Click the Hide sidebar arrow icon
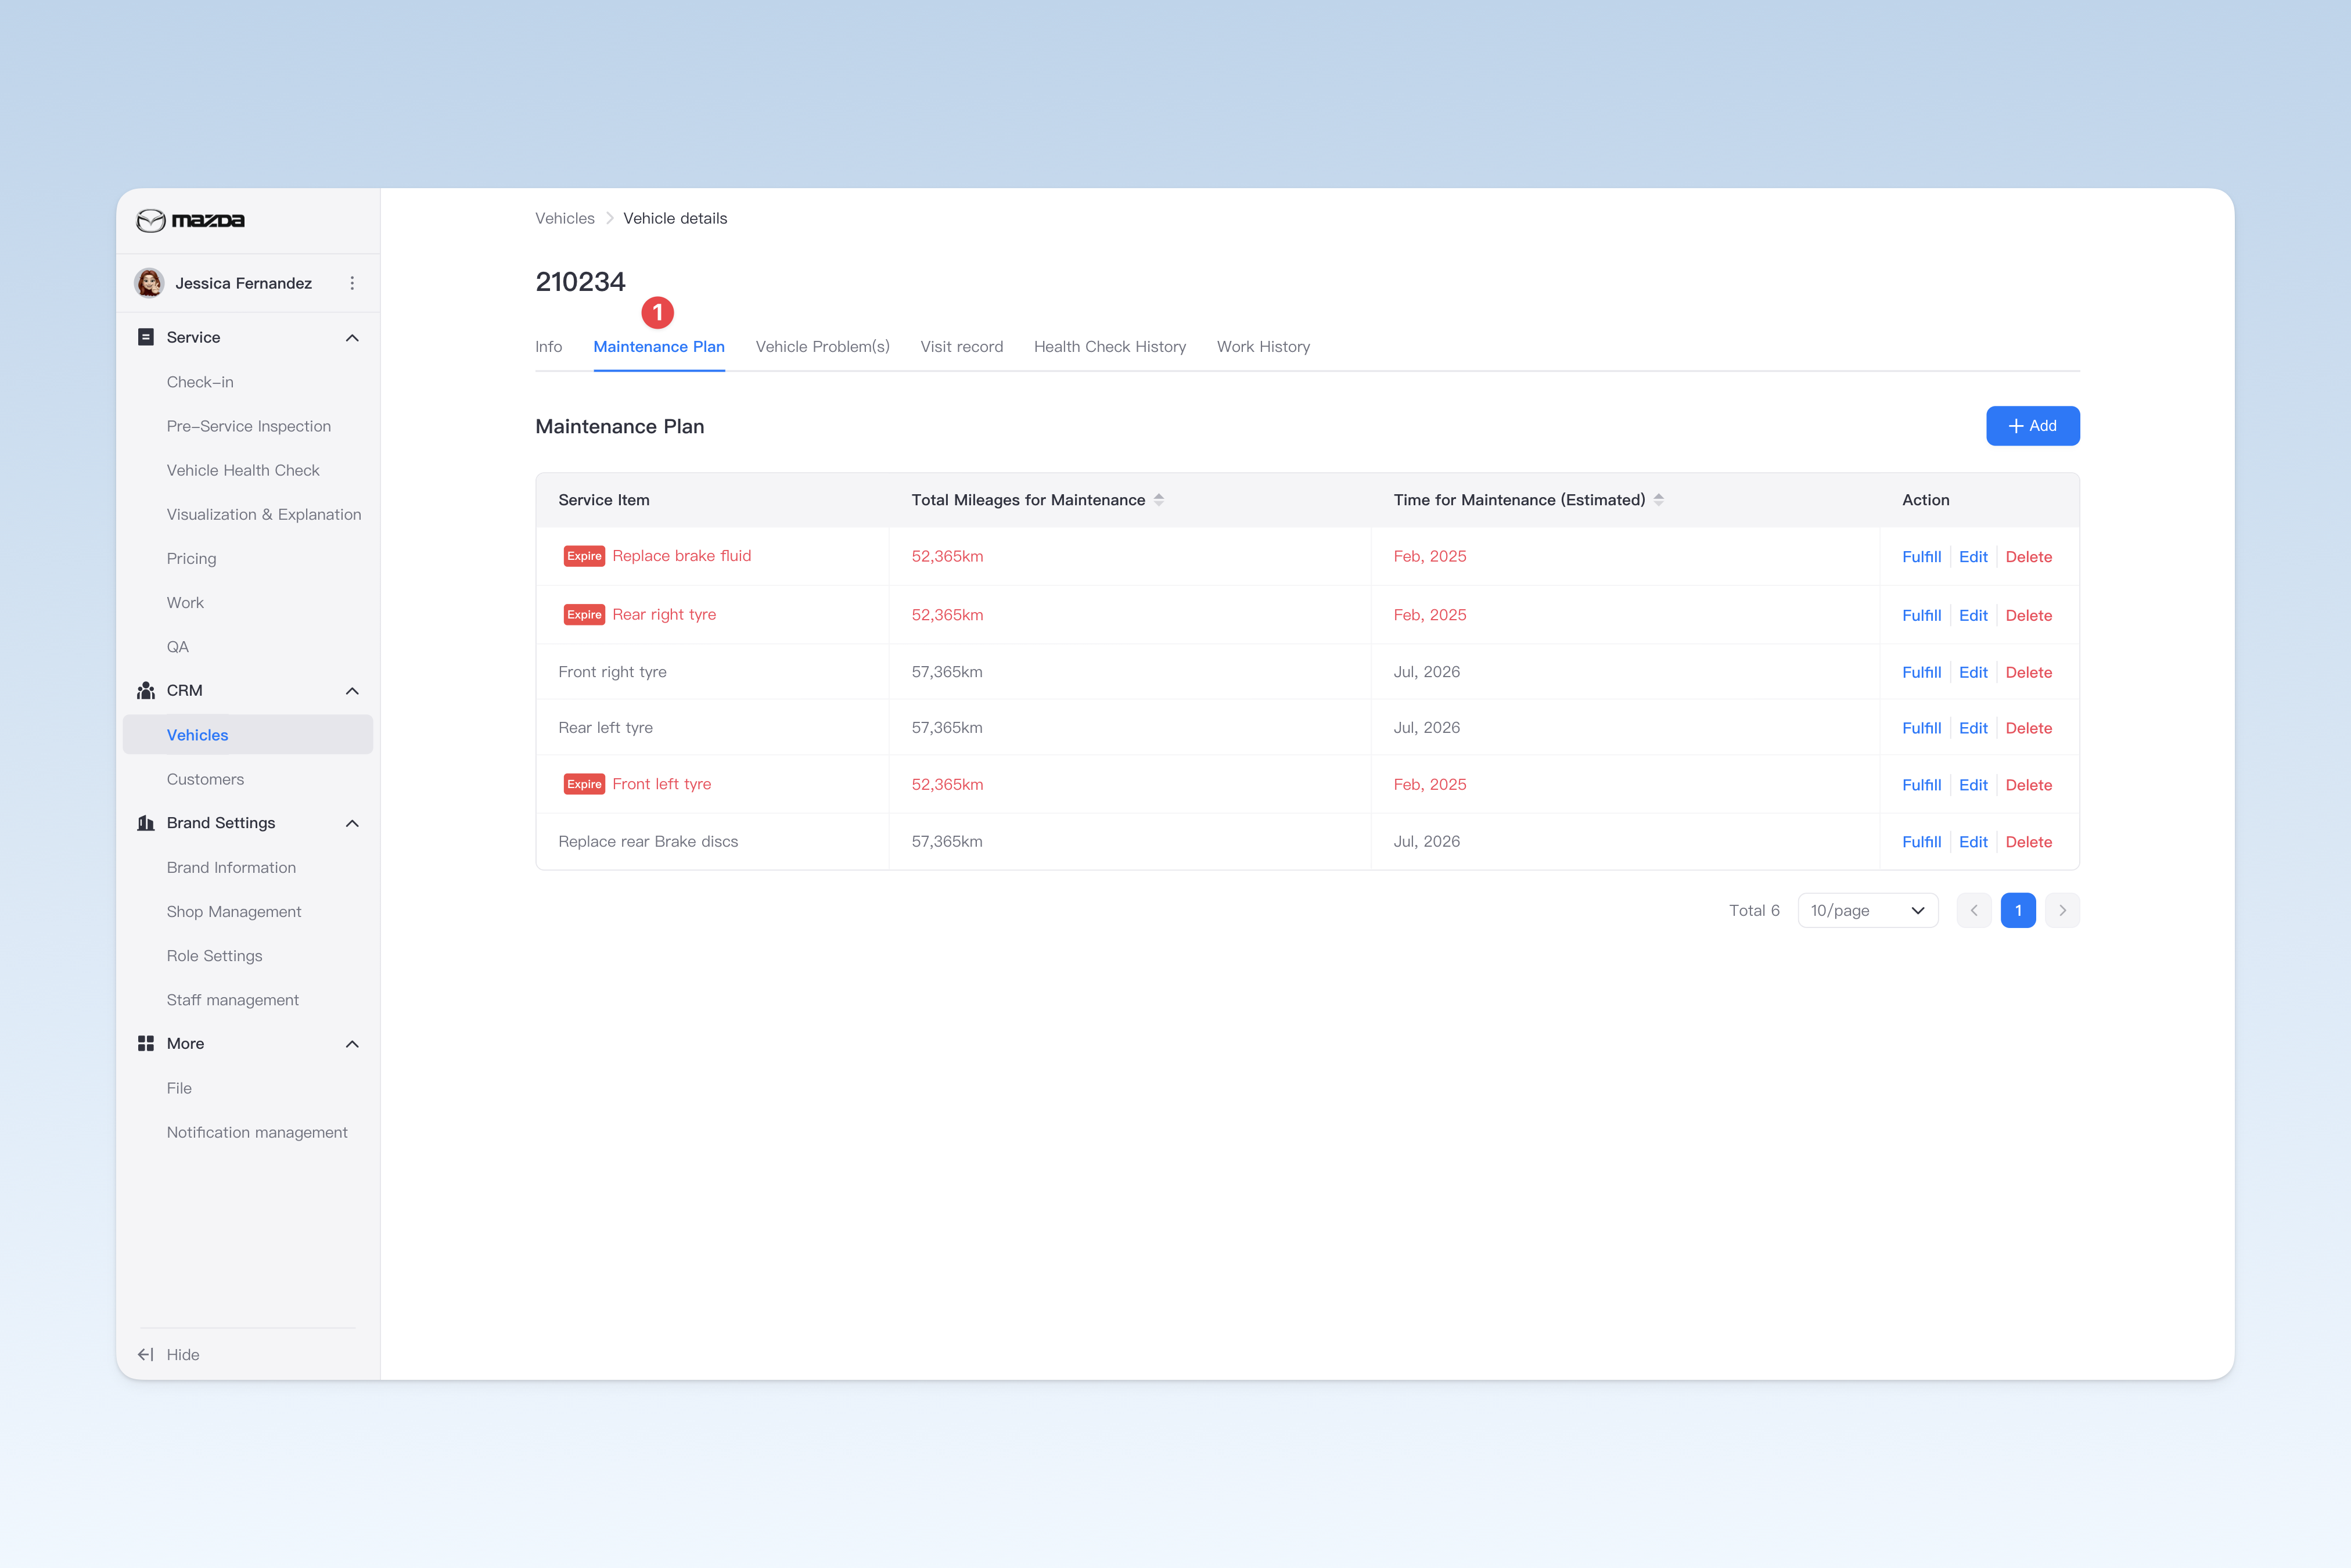Image resolution: width=2351 pixels, height=1568 pixels. pos(146,1354)
